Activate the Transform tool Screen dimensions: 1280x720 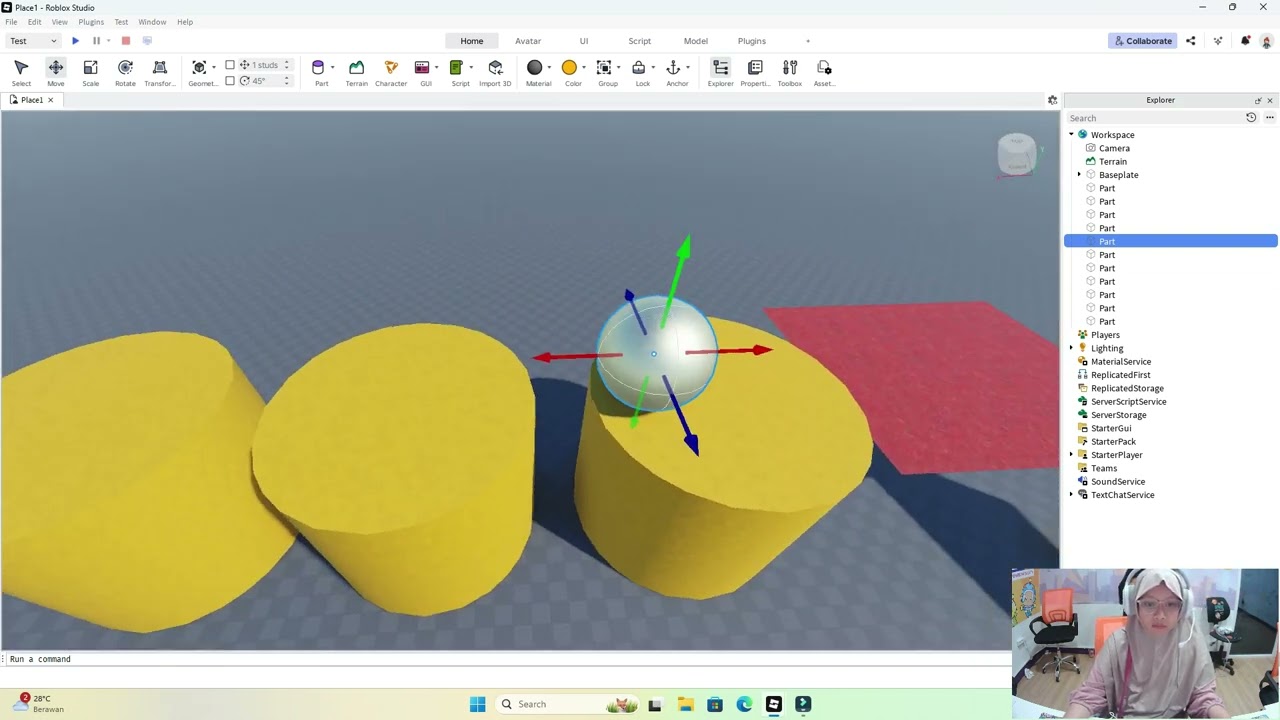[x=160, y=72]
